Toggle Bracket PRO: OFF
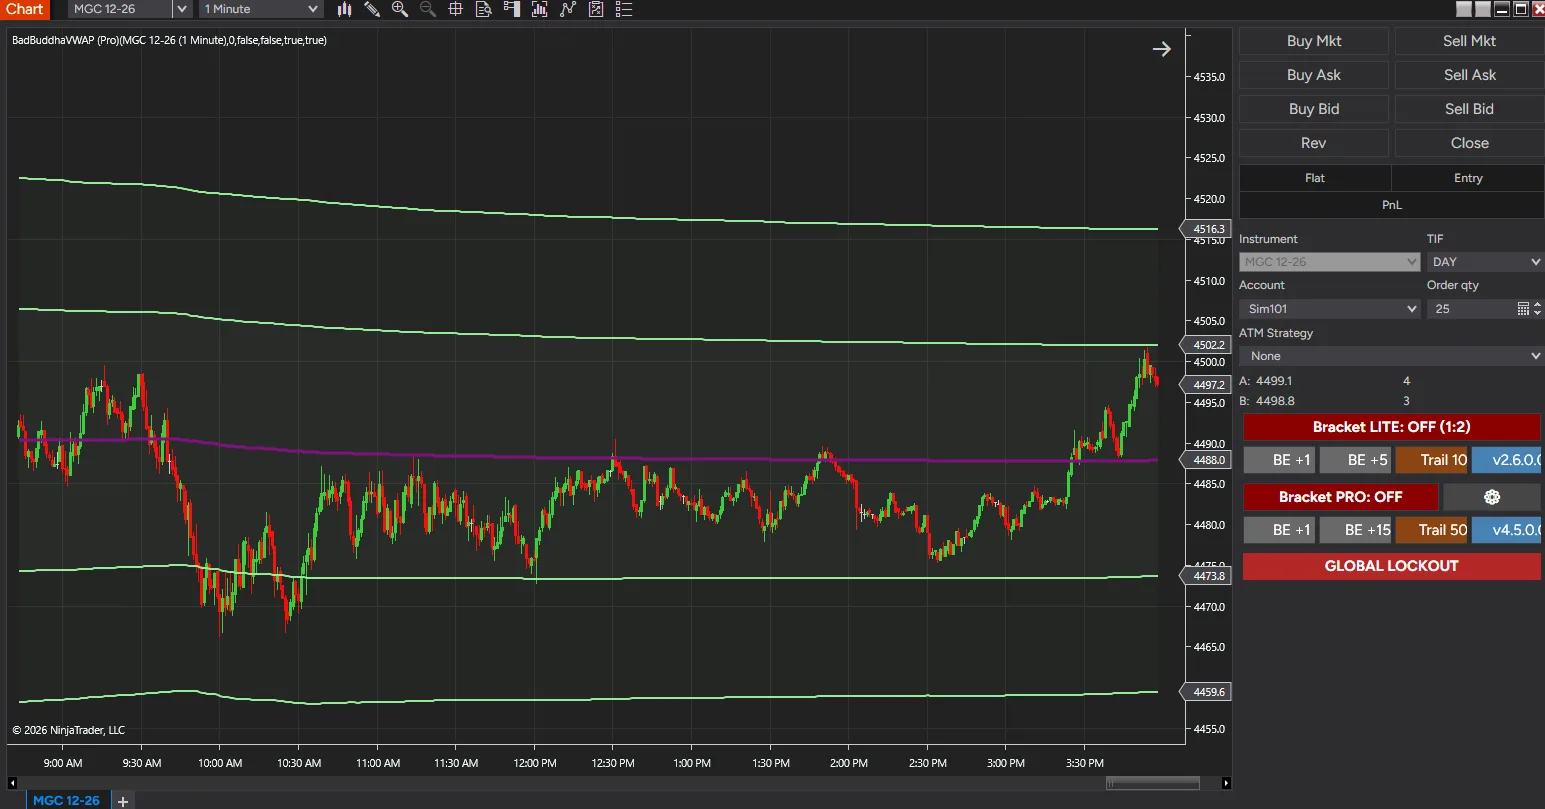Screen dimensions: 1545x809 (1340, 497)
